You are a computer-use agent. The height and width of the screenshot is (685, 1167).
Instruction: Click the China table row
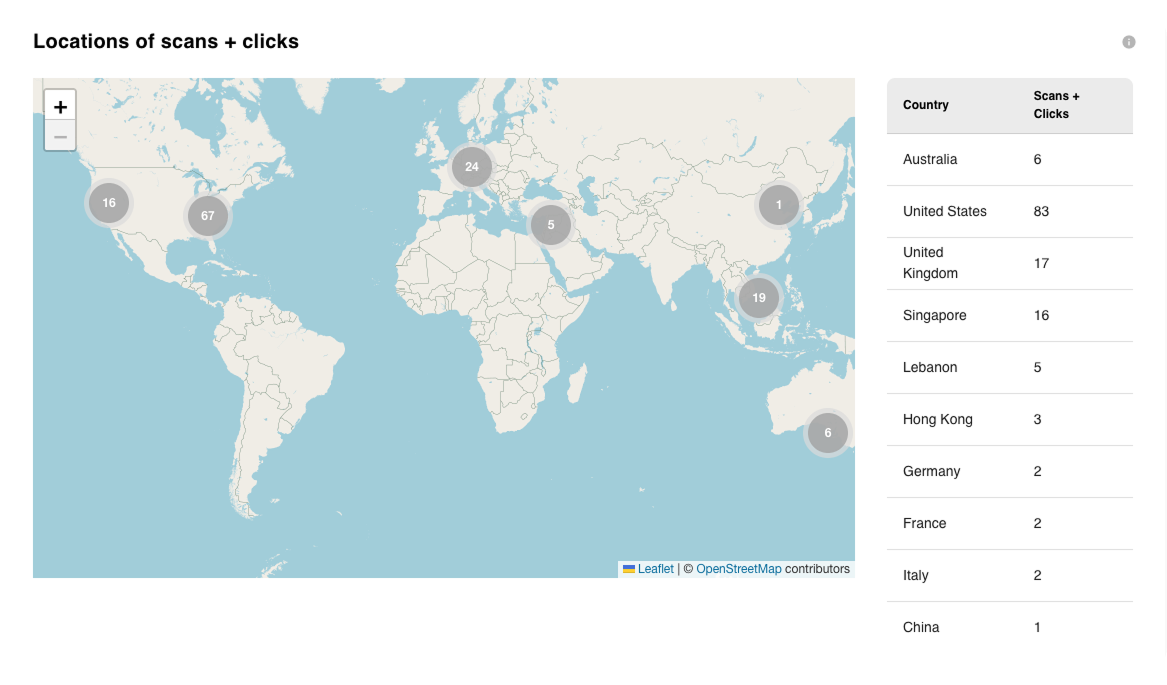1010,628
